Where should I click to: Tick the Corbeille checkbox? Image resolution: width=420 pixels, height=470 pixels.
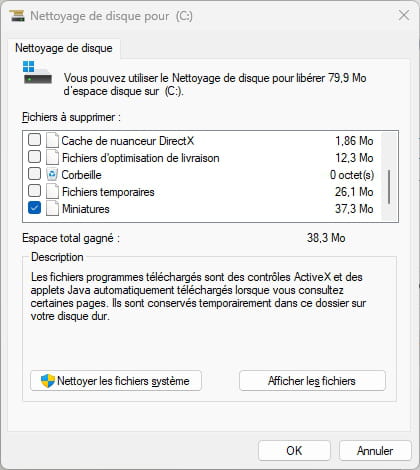(34, 174)
